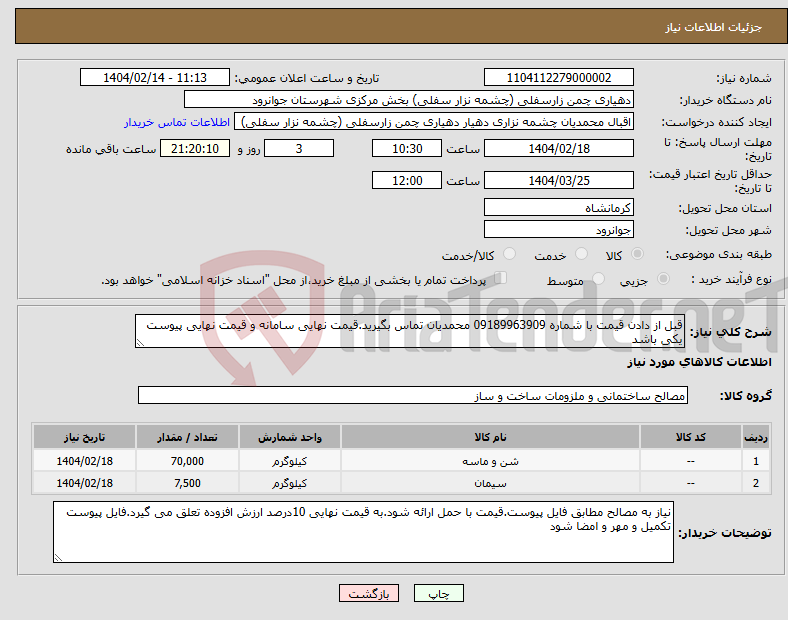Viewport: 788px width, 620px height.
Task: Click the سیمان item name cell
Action: coord(490,483)
